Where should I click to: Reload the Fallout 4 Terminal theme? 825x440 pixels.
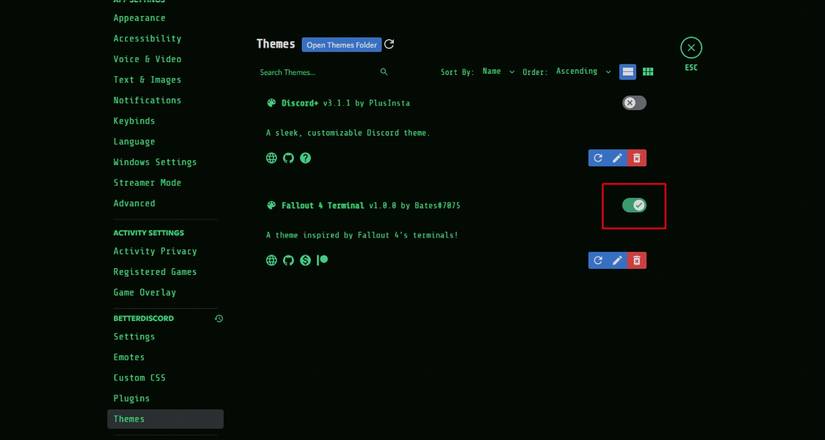coord(598,260)
